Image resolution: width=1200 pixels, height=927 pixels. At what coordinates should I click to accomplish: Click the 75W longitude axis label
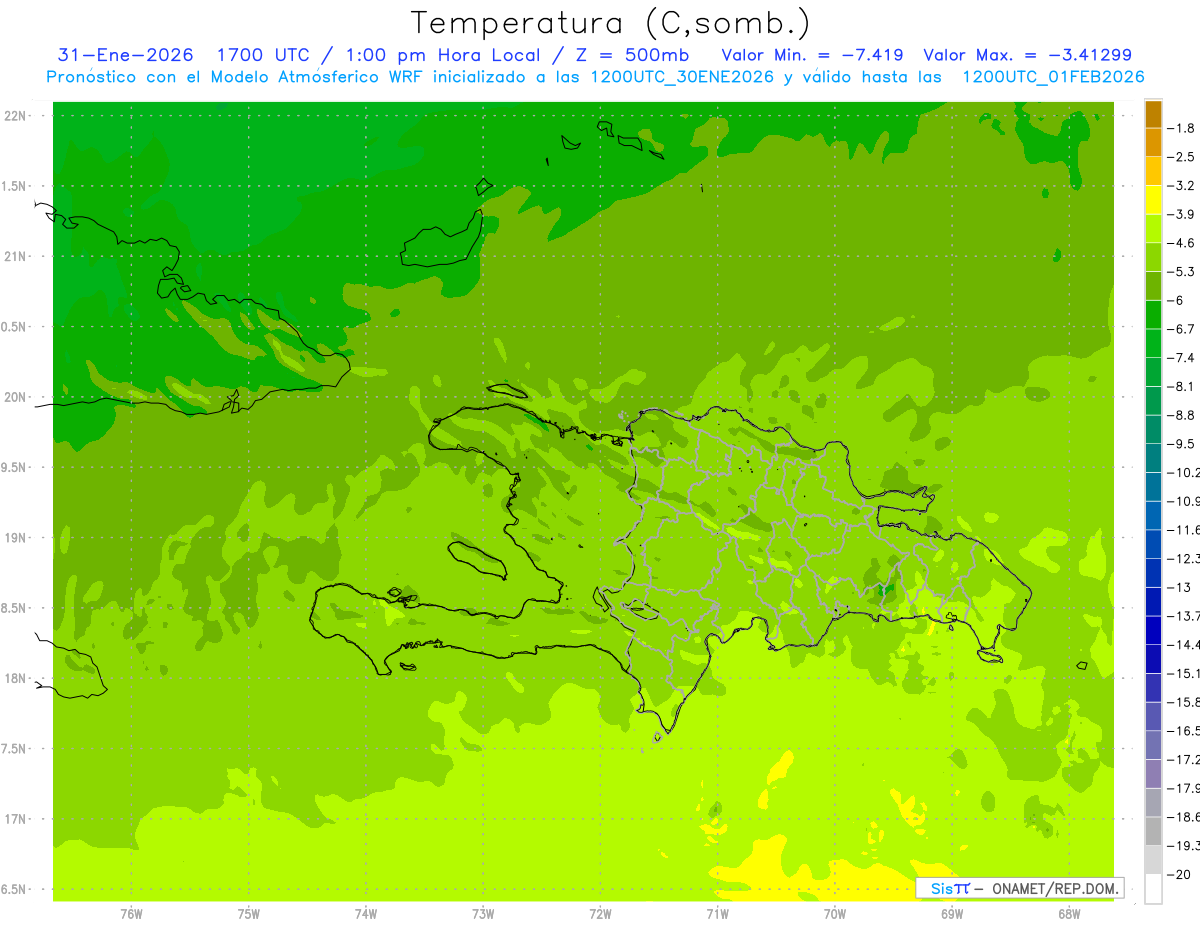[x=249, y=914]
